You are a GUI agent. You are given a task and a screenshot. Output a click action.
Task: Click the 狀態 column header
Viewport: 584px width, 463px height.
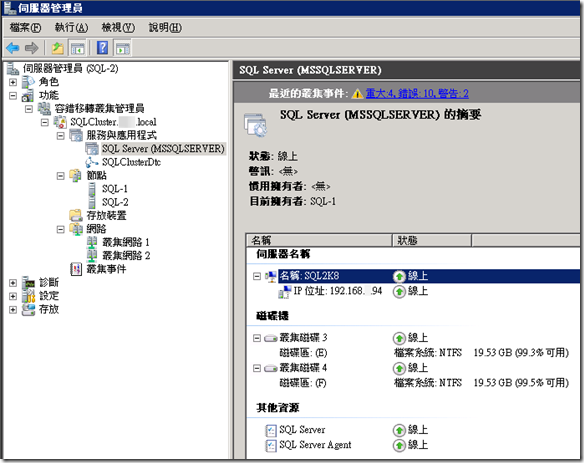coord(432,240)
